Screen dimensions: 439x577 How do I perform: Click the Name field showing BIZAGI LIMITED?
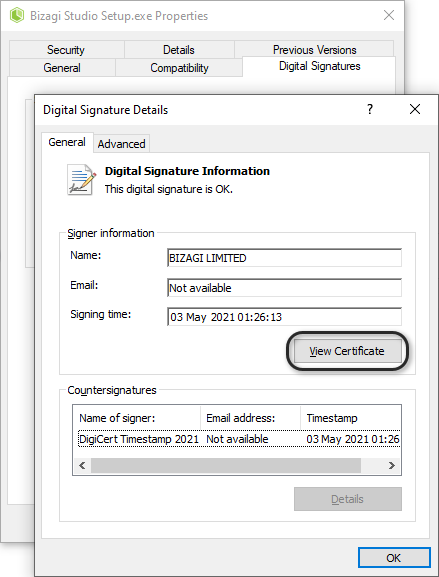pos(284,258)
